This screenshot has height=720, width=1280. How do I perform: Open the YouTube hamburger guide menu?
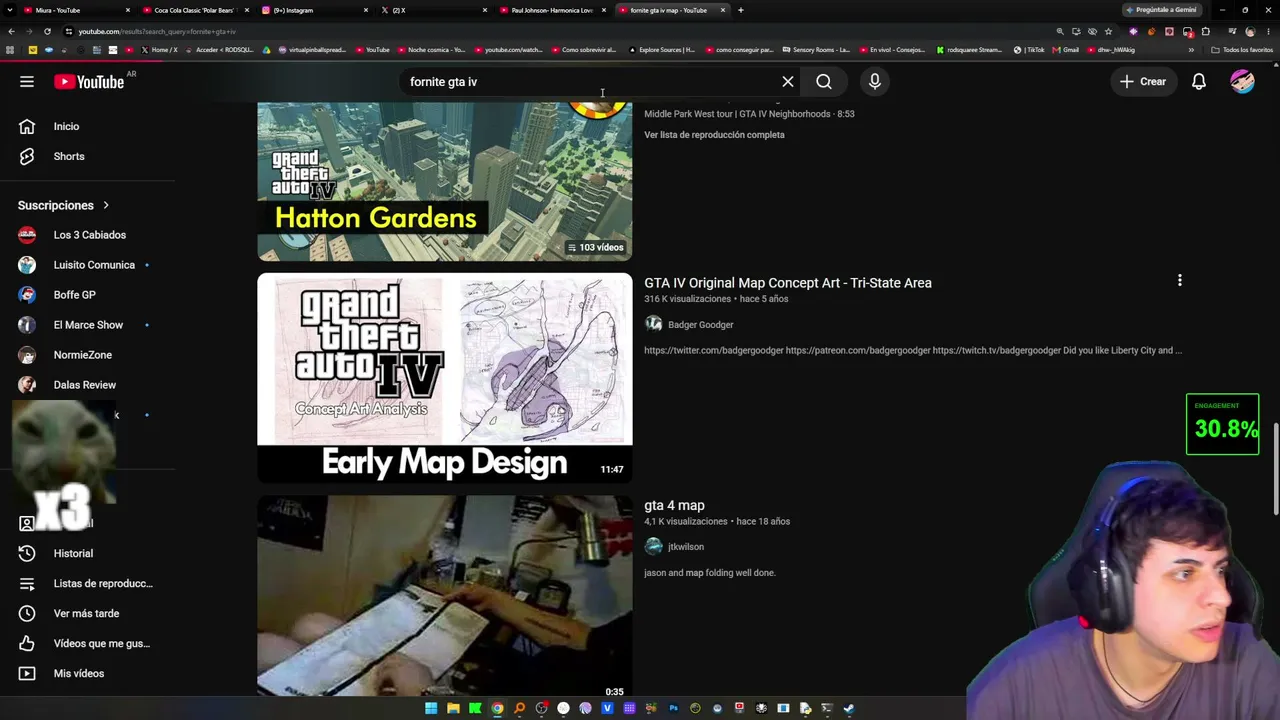tap(27, 82)
